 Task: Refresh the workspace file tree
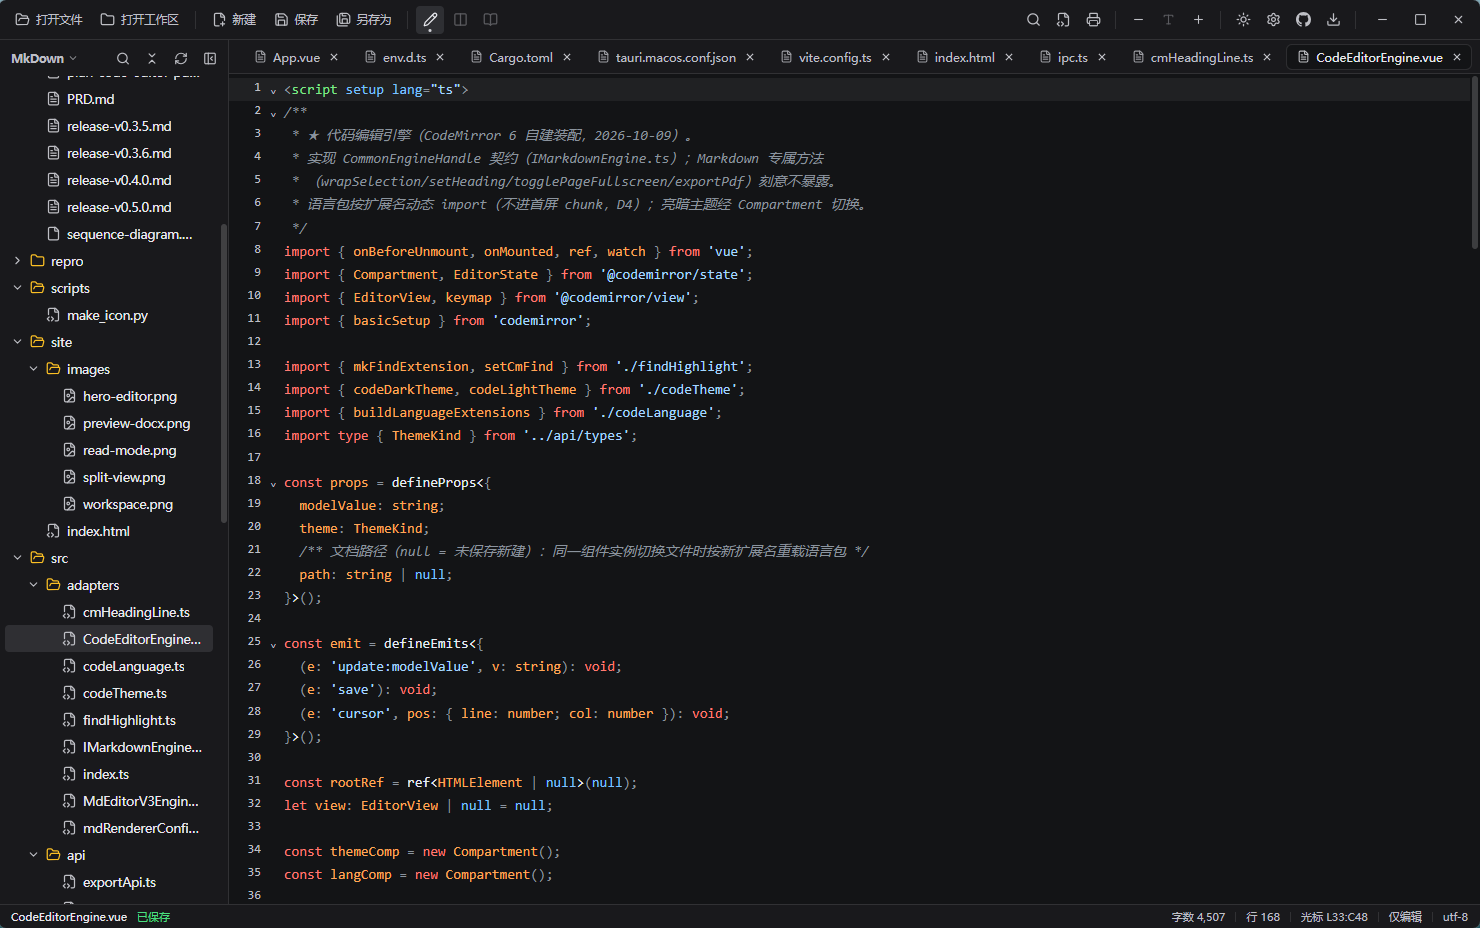pos(181,58)
